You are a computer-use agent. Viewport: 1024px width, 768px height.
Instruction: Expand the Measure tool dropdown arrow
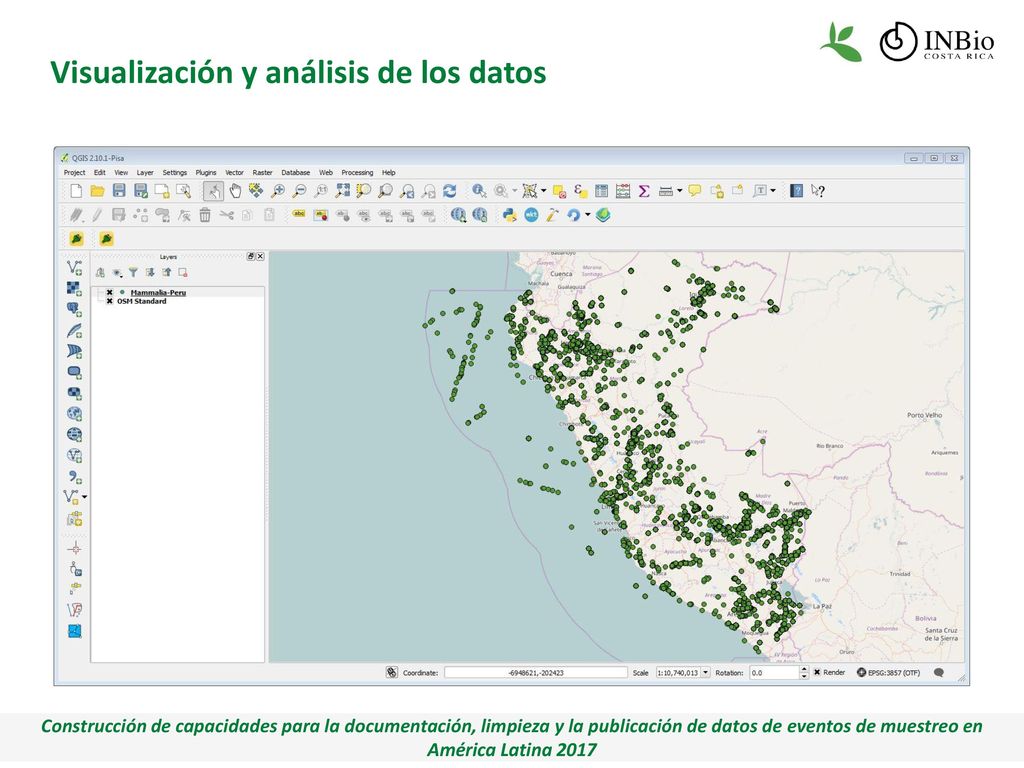coord(679,191)
